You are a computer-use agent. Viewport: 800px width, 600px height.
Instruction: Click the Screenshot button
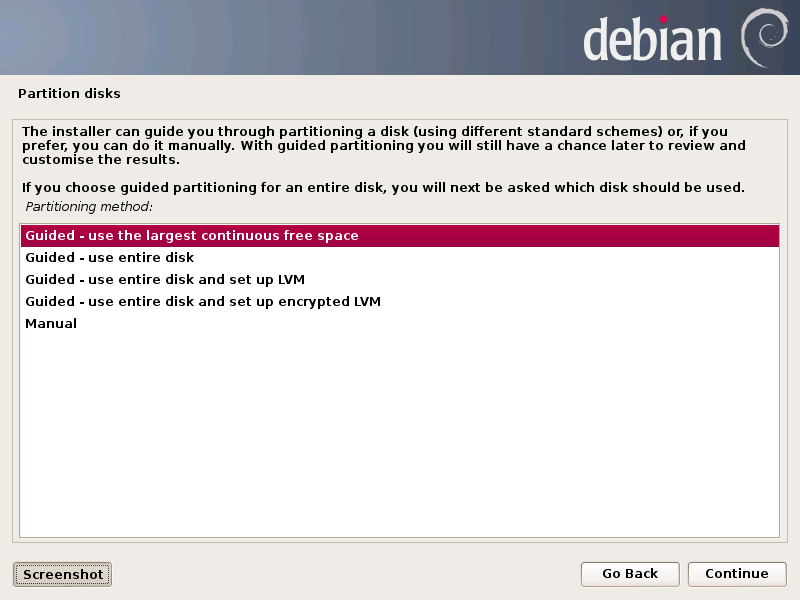[62, 574]
